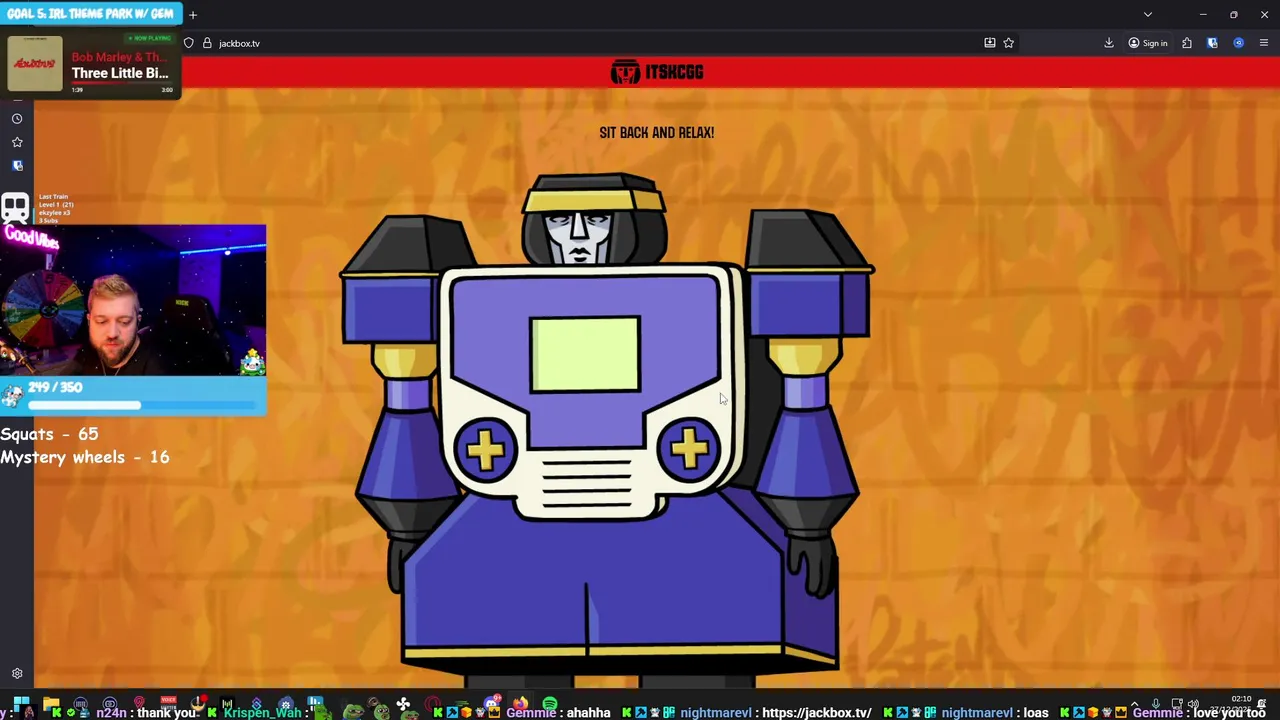Bookmark this page with the star icon
The width and height of the screenshot is (1280, 720).
[1008, 43]
